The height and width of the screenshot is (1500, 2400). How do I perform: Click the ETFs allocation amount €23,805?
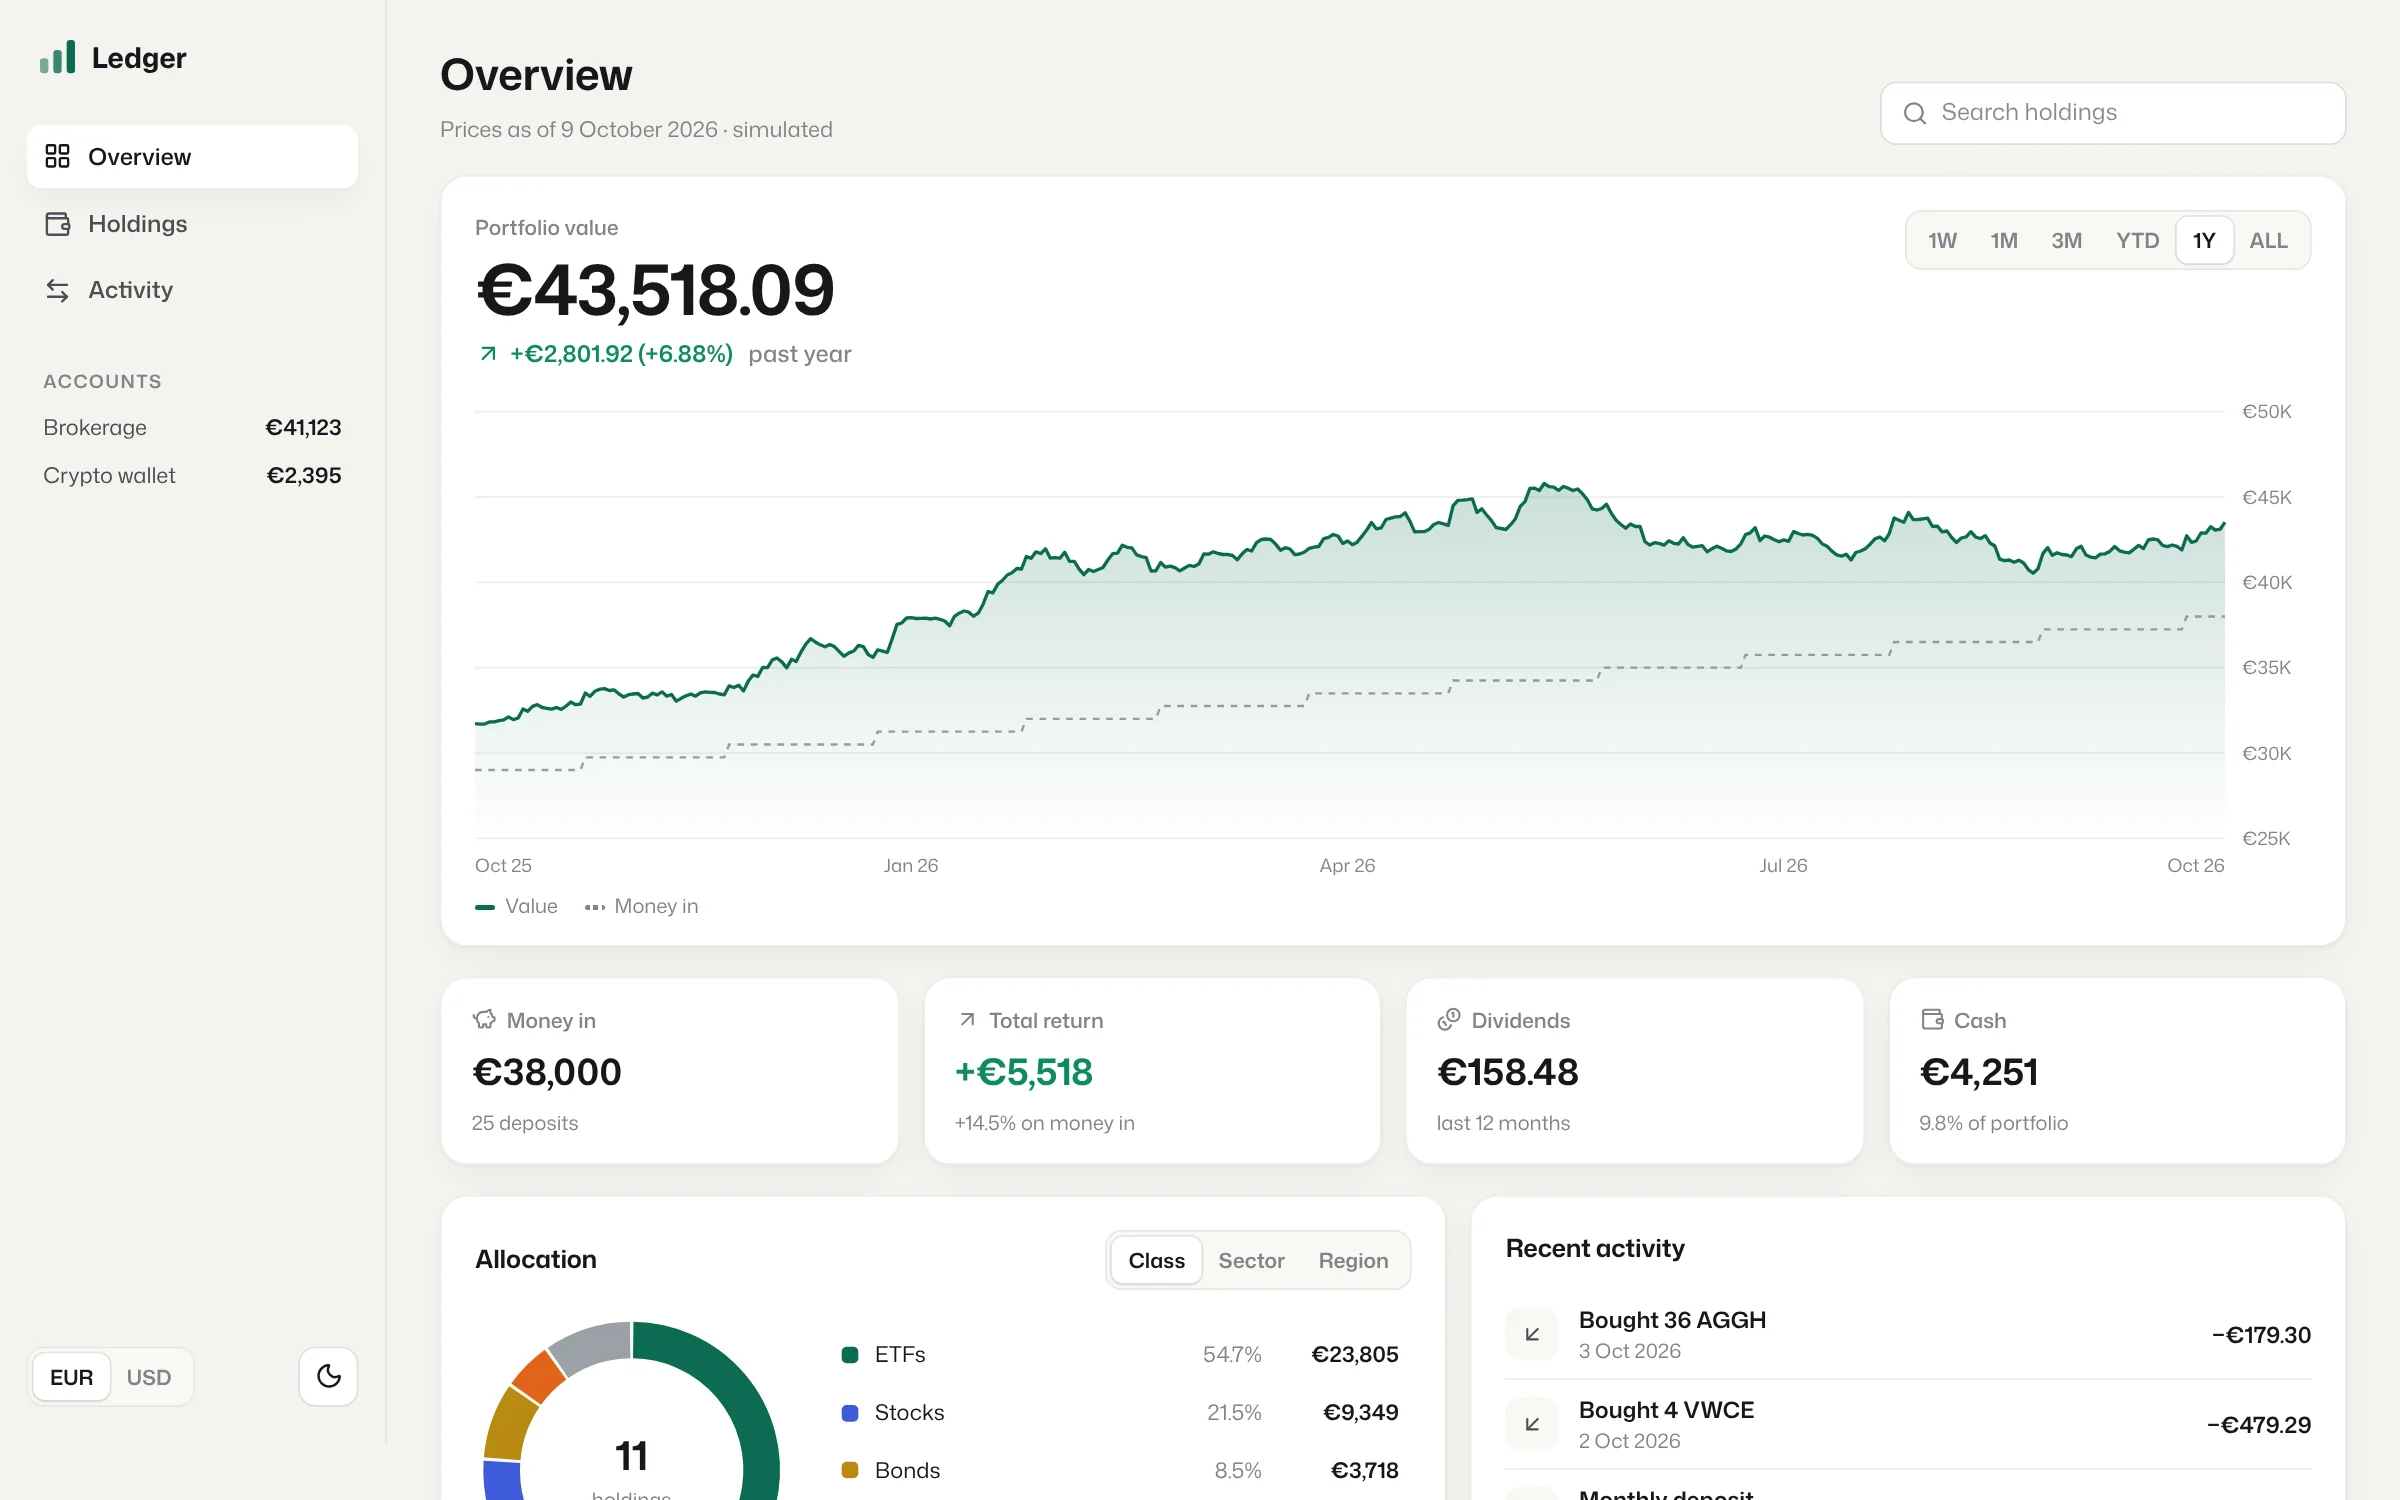pos(1355,1355)
